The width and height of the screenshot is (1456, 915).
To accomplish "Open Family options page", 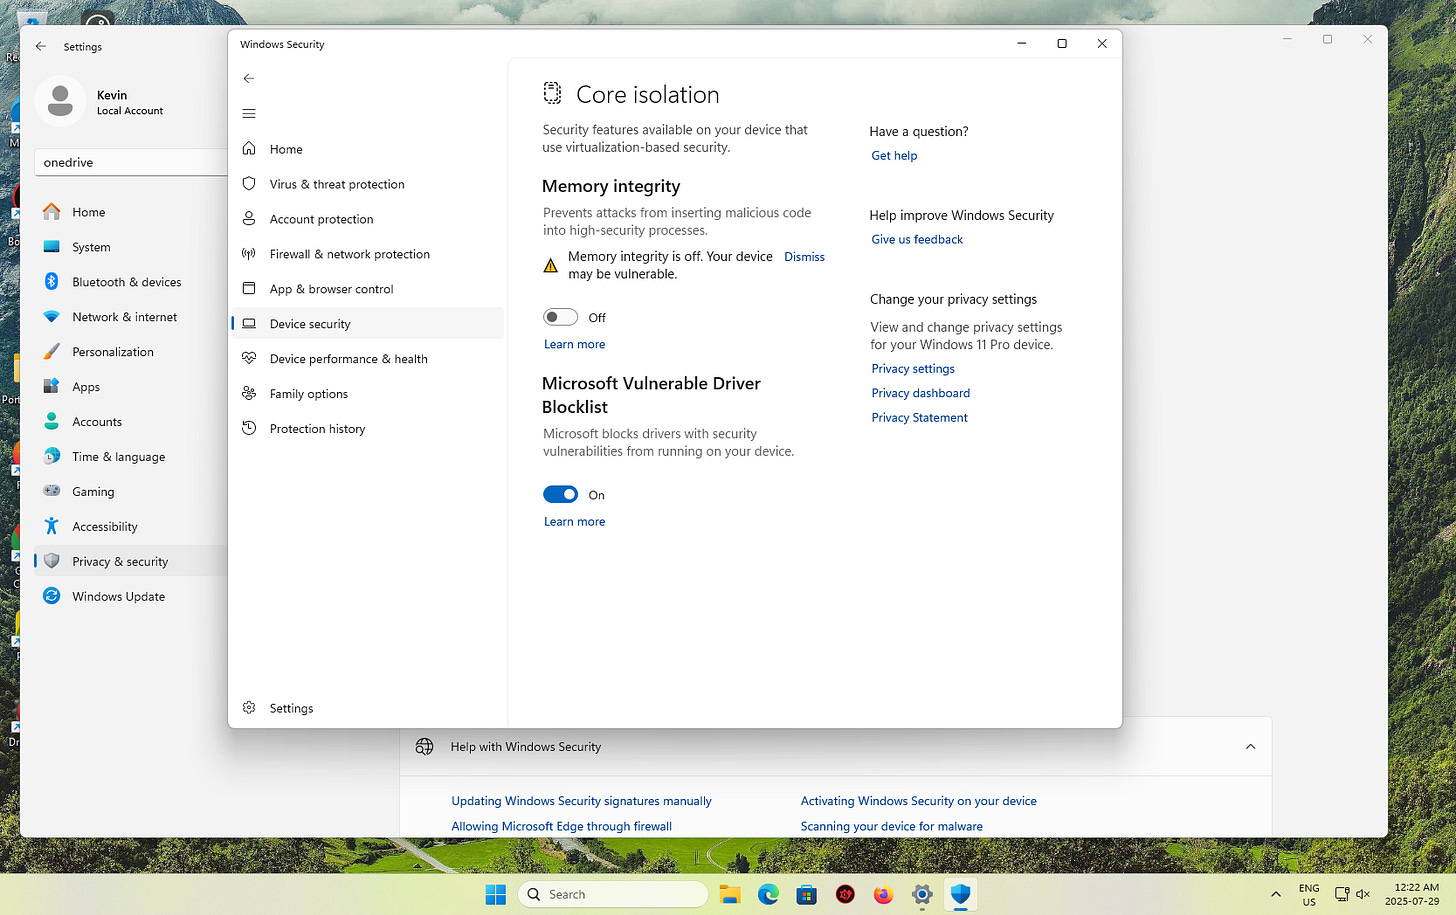I will point(368,394).
